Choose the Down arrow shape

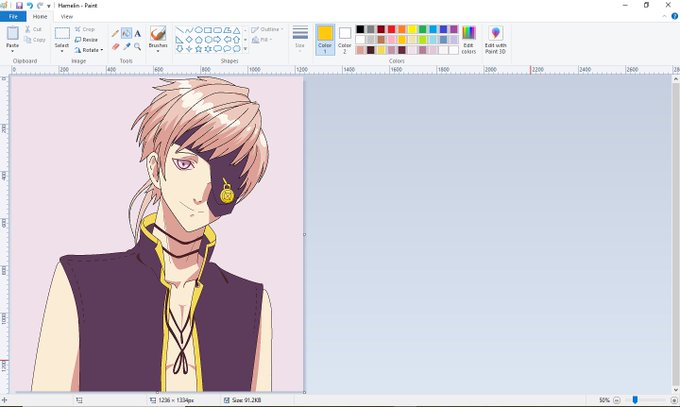pyautogui.click(x=179, y=49)
